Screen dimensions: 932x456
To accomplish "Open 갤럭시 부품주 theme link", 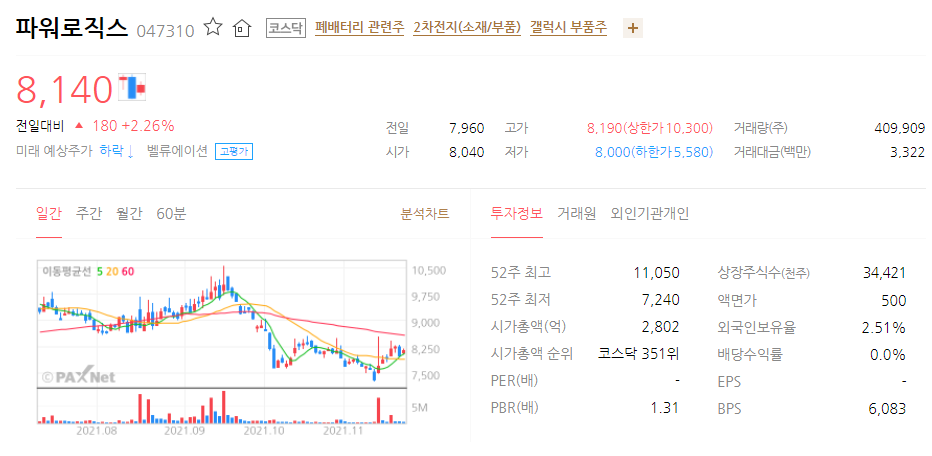I will point(569,27).
